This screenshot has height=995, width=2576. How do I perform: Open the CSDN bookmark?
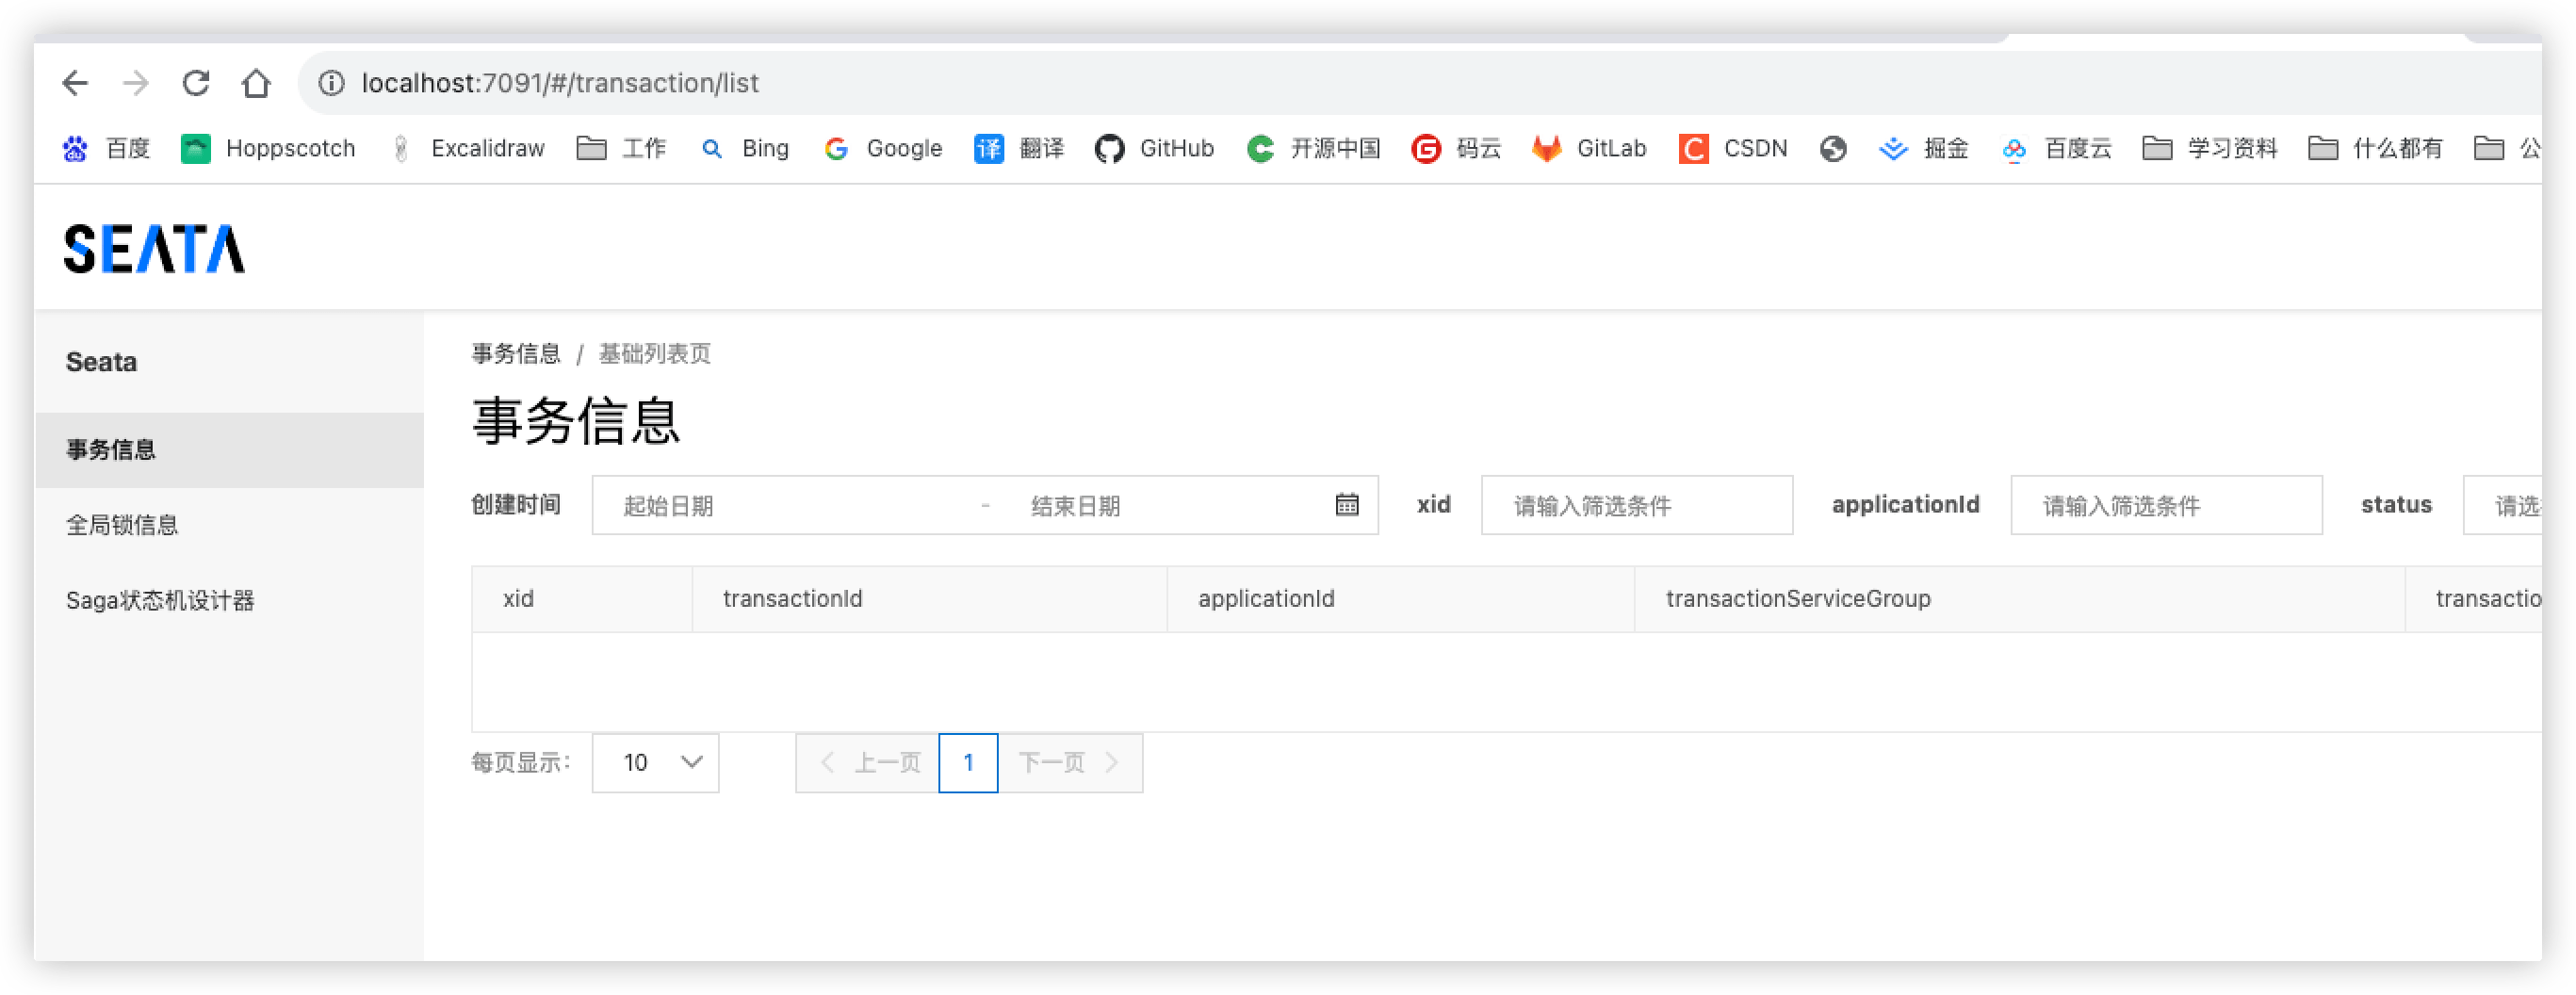pyautogui.click(x=1733, y=149)
